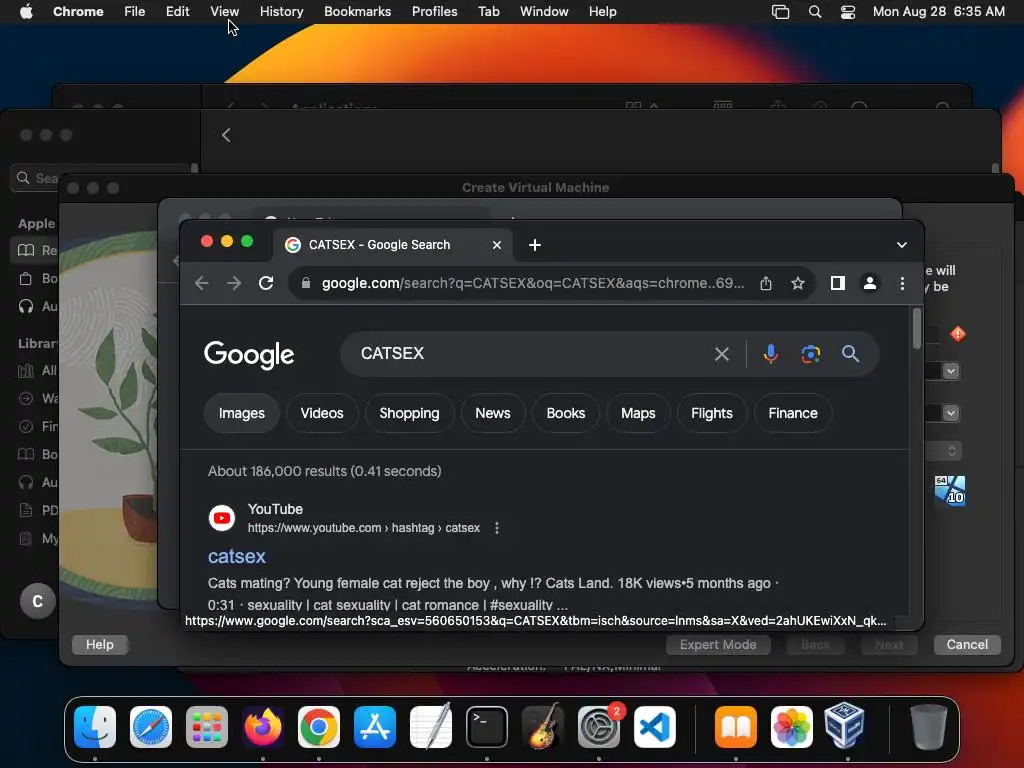Open the Apple menu
The height and width of the screenshot is (768, 1024).
(26, 12)
